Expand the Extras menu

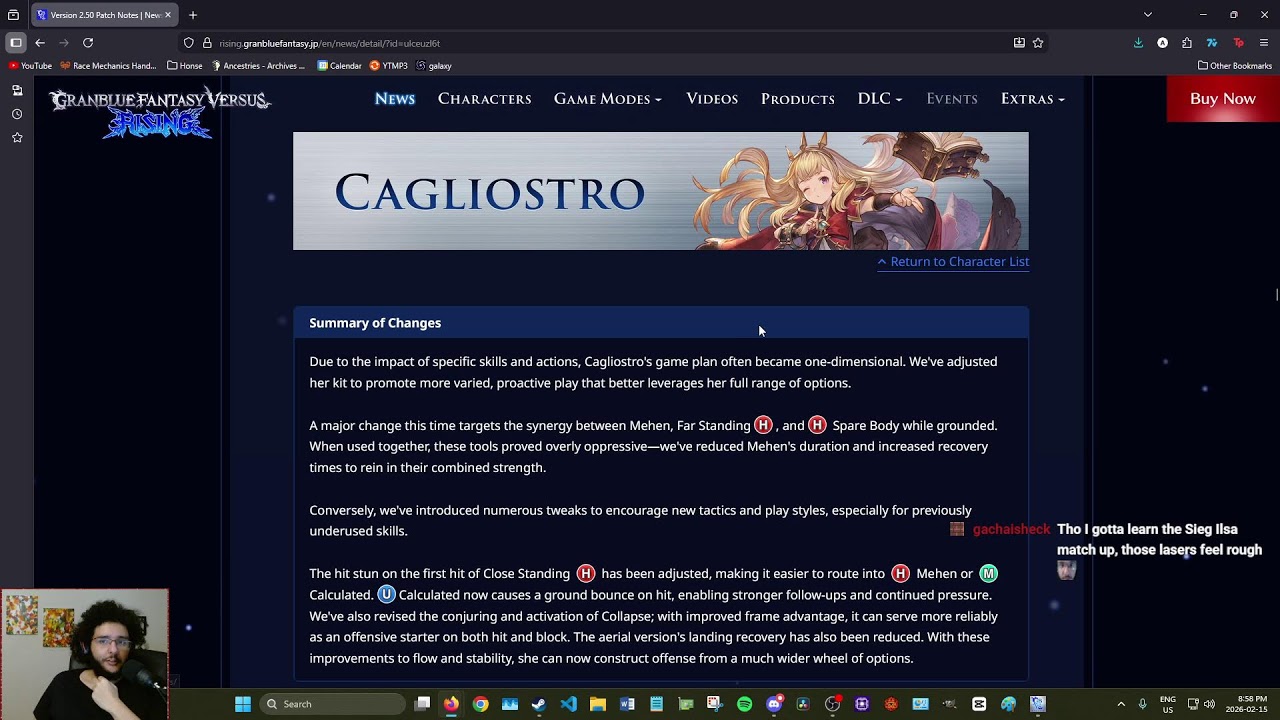click(x=1032, y=99)
